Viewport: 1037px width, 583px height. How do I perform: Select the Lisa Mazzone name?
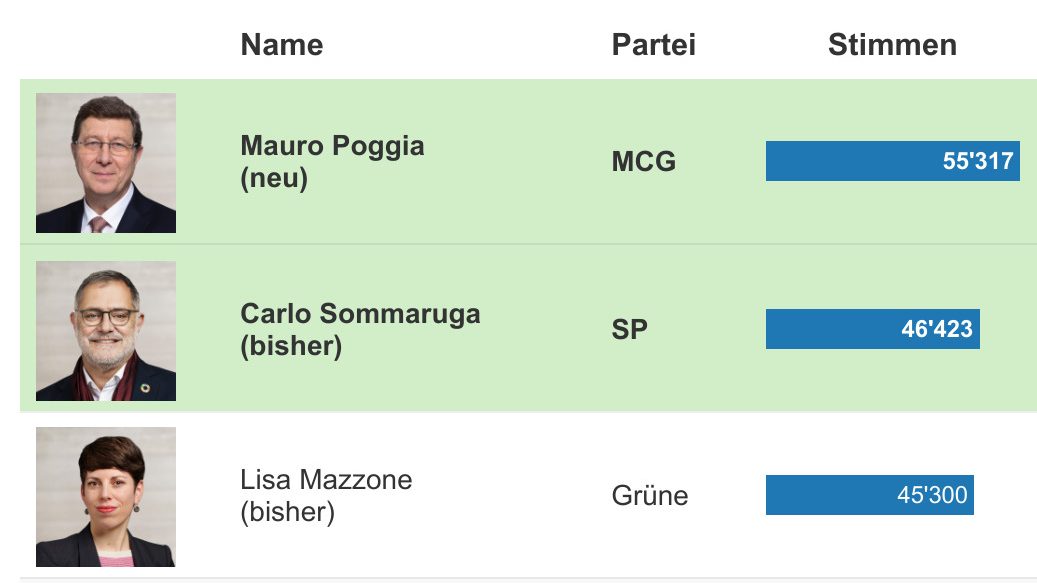point(326,480)
